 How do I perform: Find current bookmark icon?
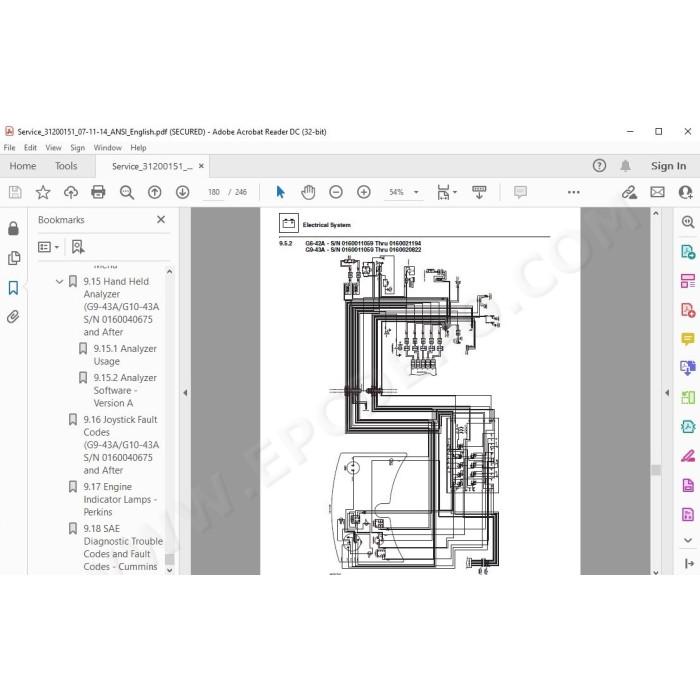(x=78, y=247)
